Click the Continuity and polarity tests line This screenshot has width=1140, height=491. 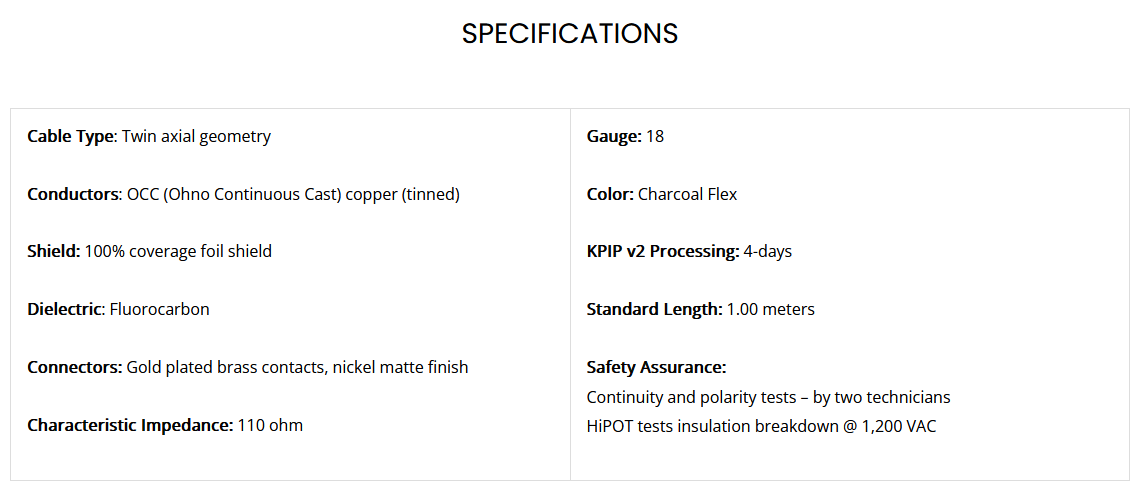point(768,398)
